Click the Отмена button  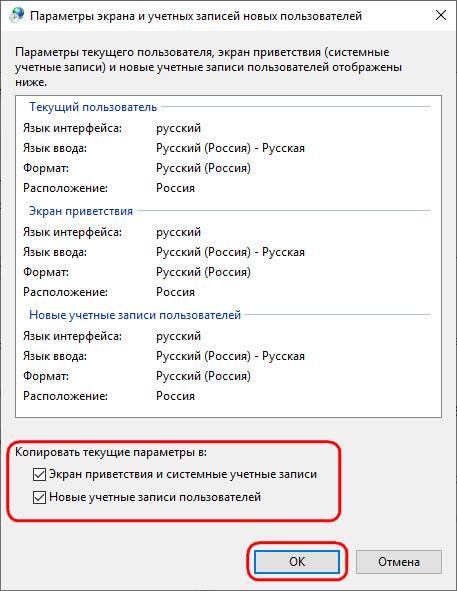pyautogui.click(x=399, y=562)
